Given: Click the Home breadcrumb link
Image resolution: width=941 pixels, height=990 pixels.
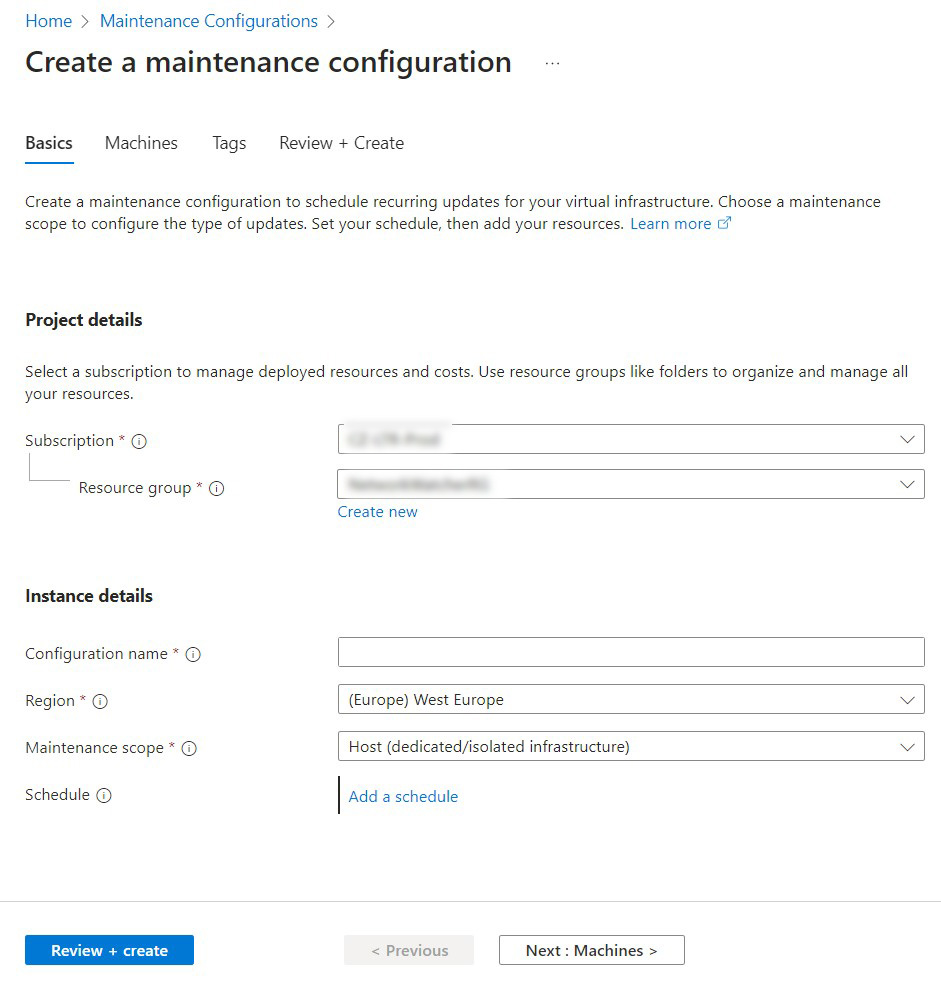Looking at the screenshot, I should 49,21.
